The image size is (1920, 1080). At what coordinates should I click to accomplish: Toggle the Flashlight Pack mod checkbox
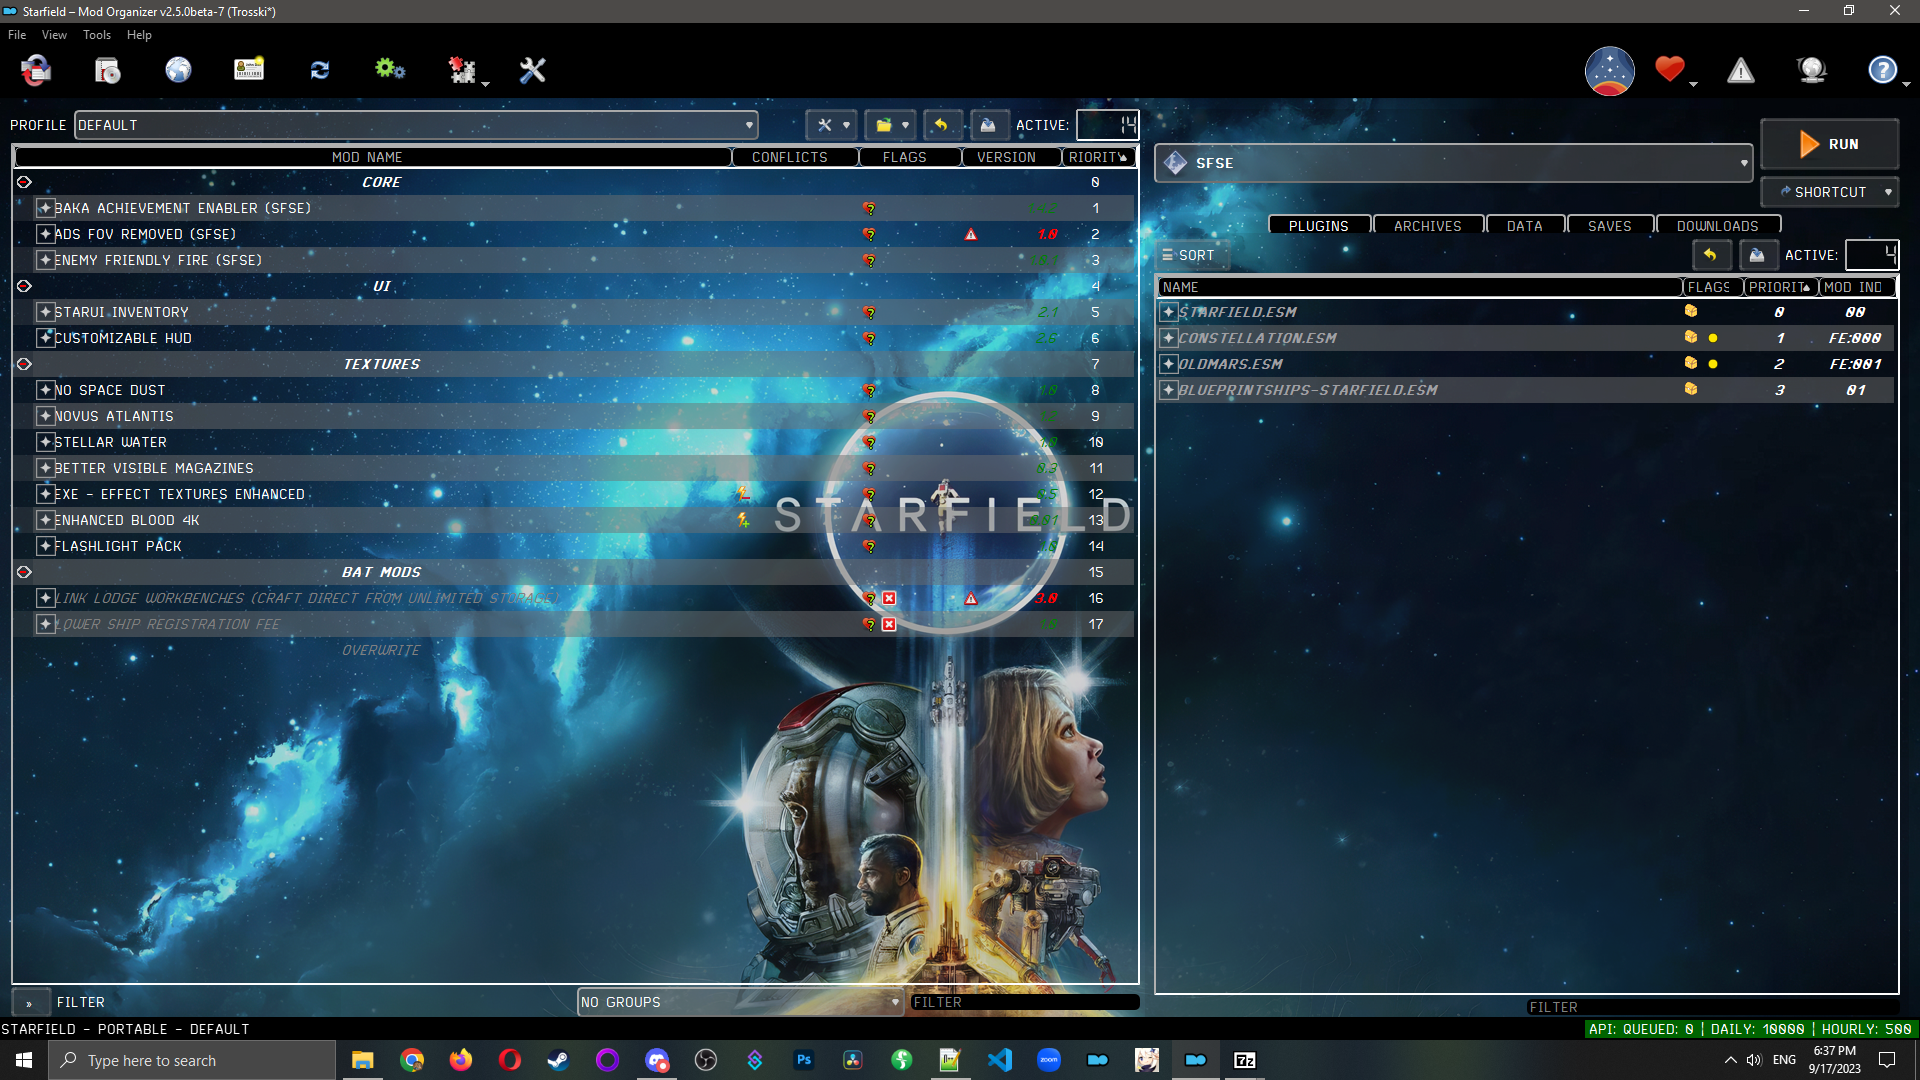pos(45,546)
